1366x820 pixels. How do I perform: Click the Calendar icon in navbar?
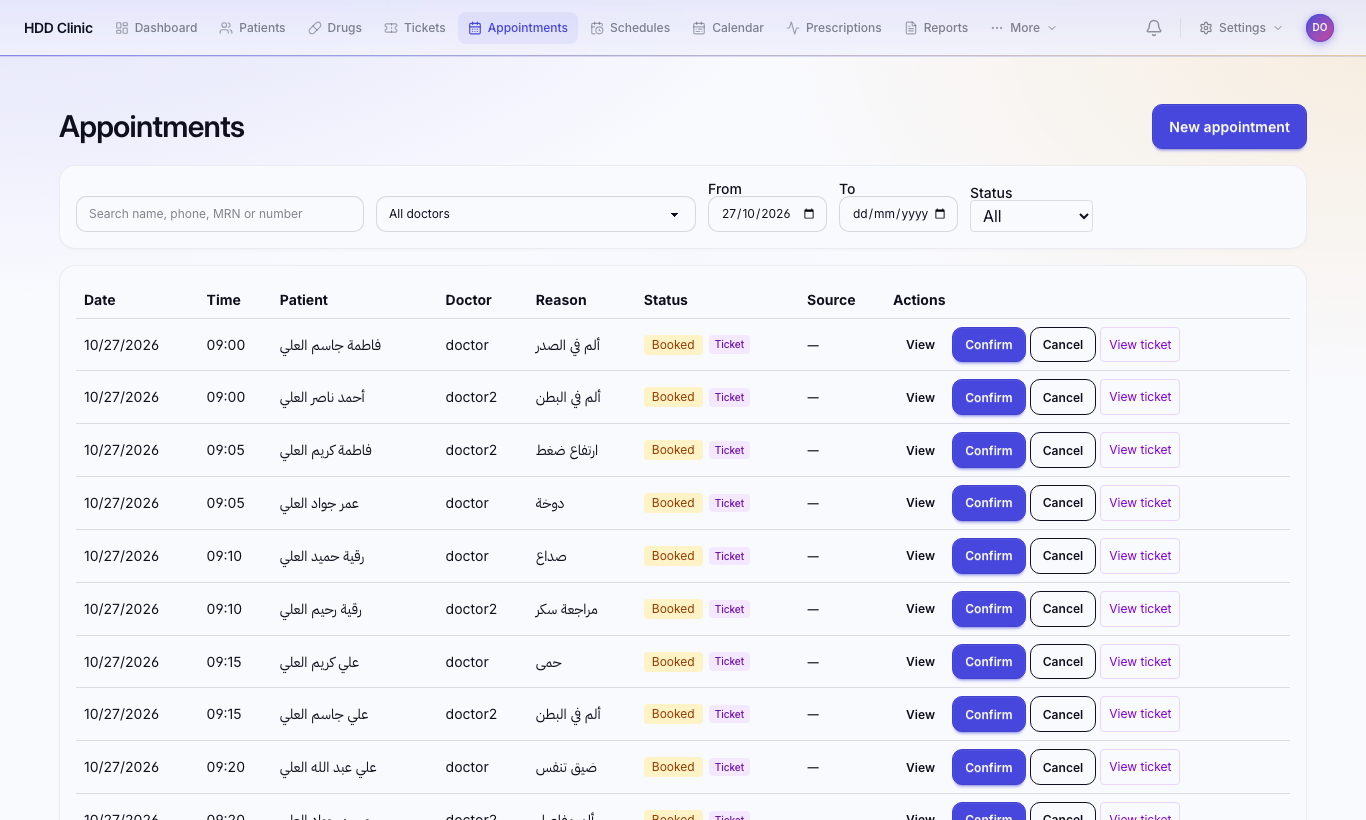(x=699, y=28)
